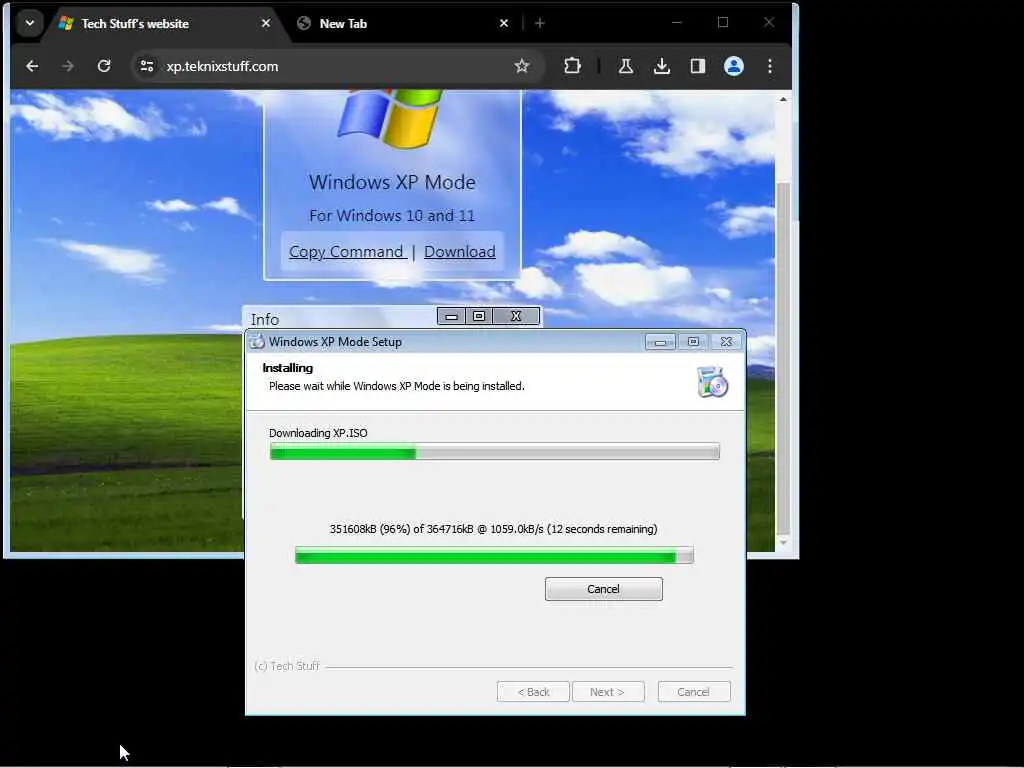The image size is (1024, 768).
Task: Open the tab search dropdown arrow
Action: pyautogui.click(x=29, y=24)
